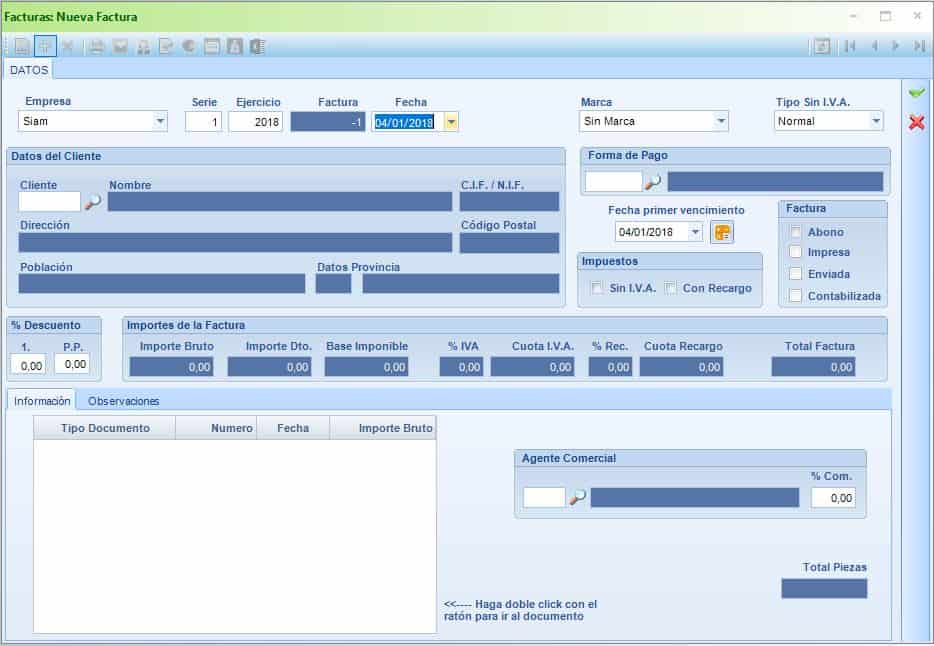
Task: Open client search with Cliente magnifier
Action: click(93, 202)
